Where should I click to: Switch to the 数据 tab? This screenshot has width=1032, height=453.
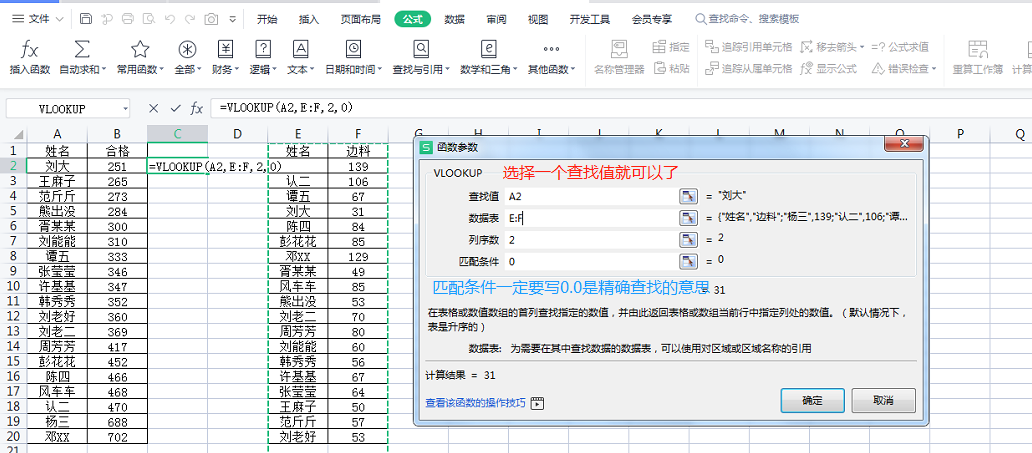[455, 19]
